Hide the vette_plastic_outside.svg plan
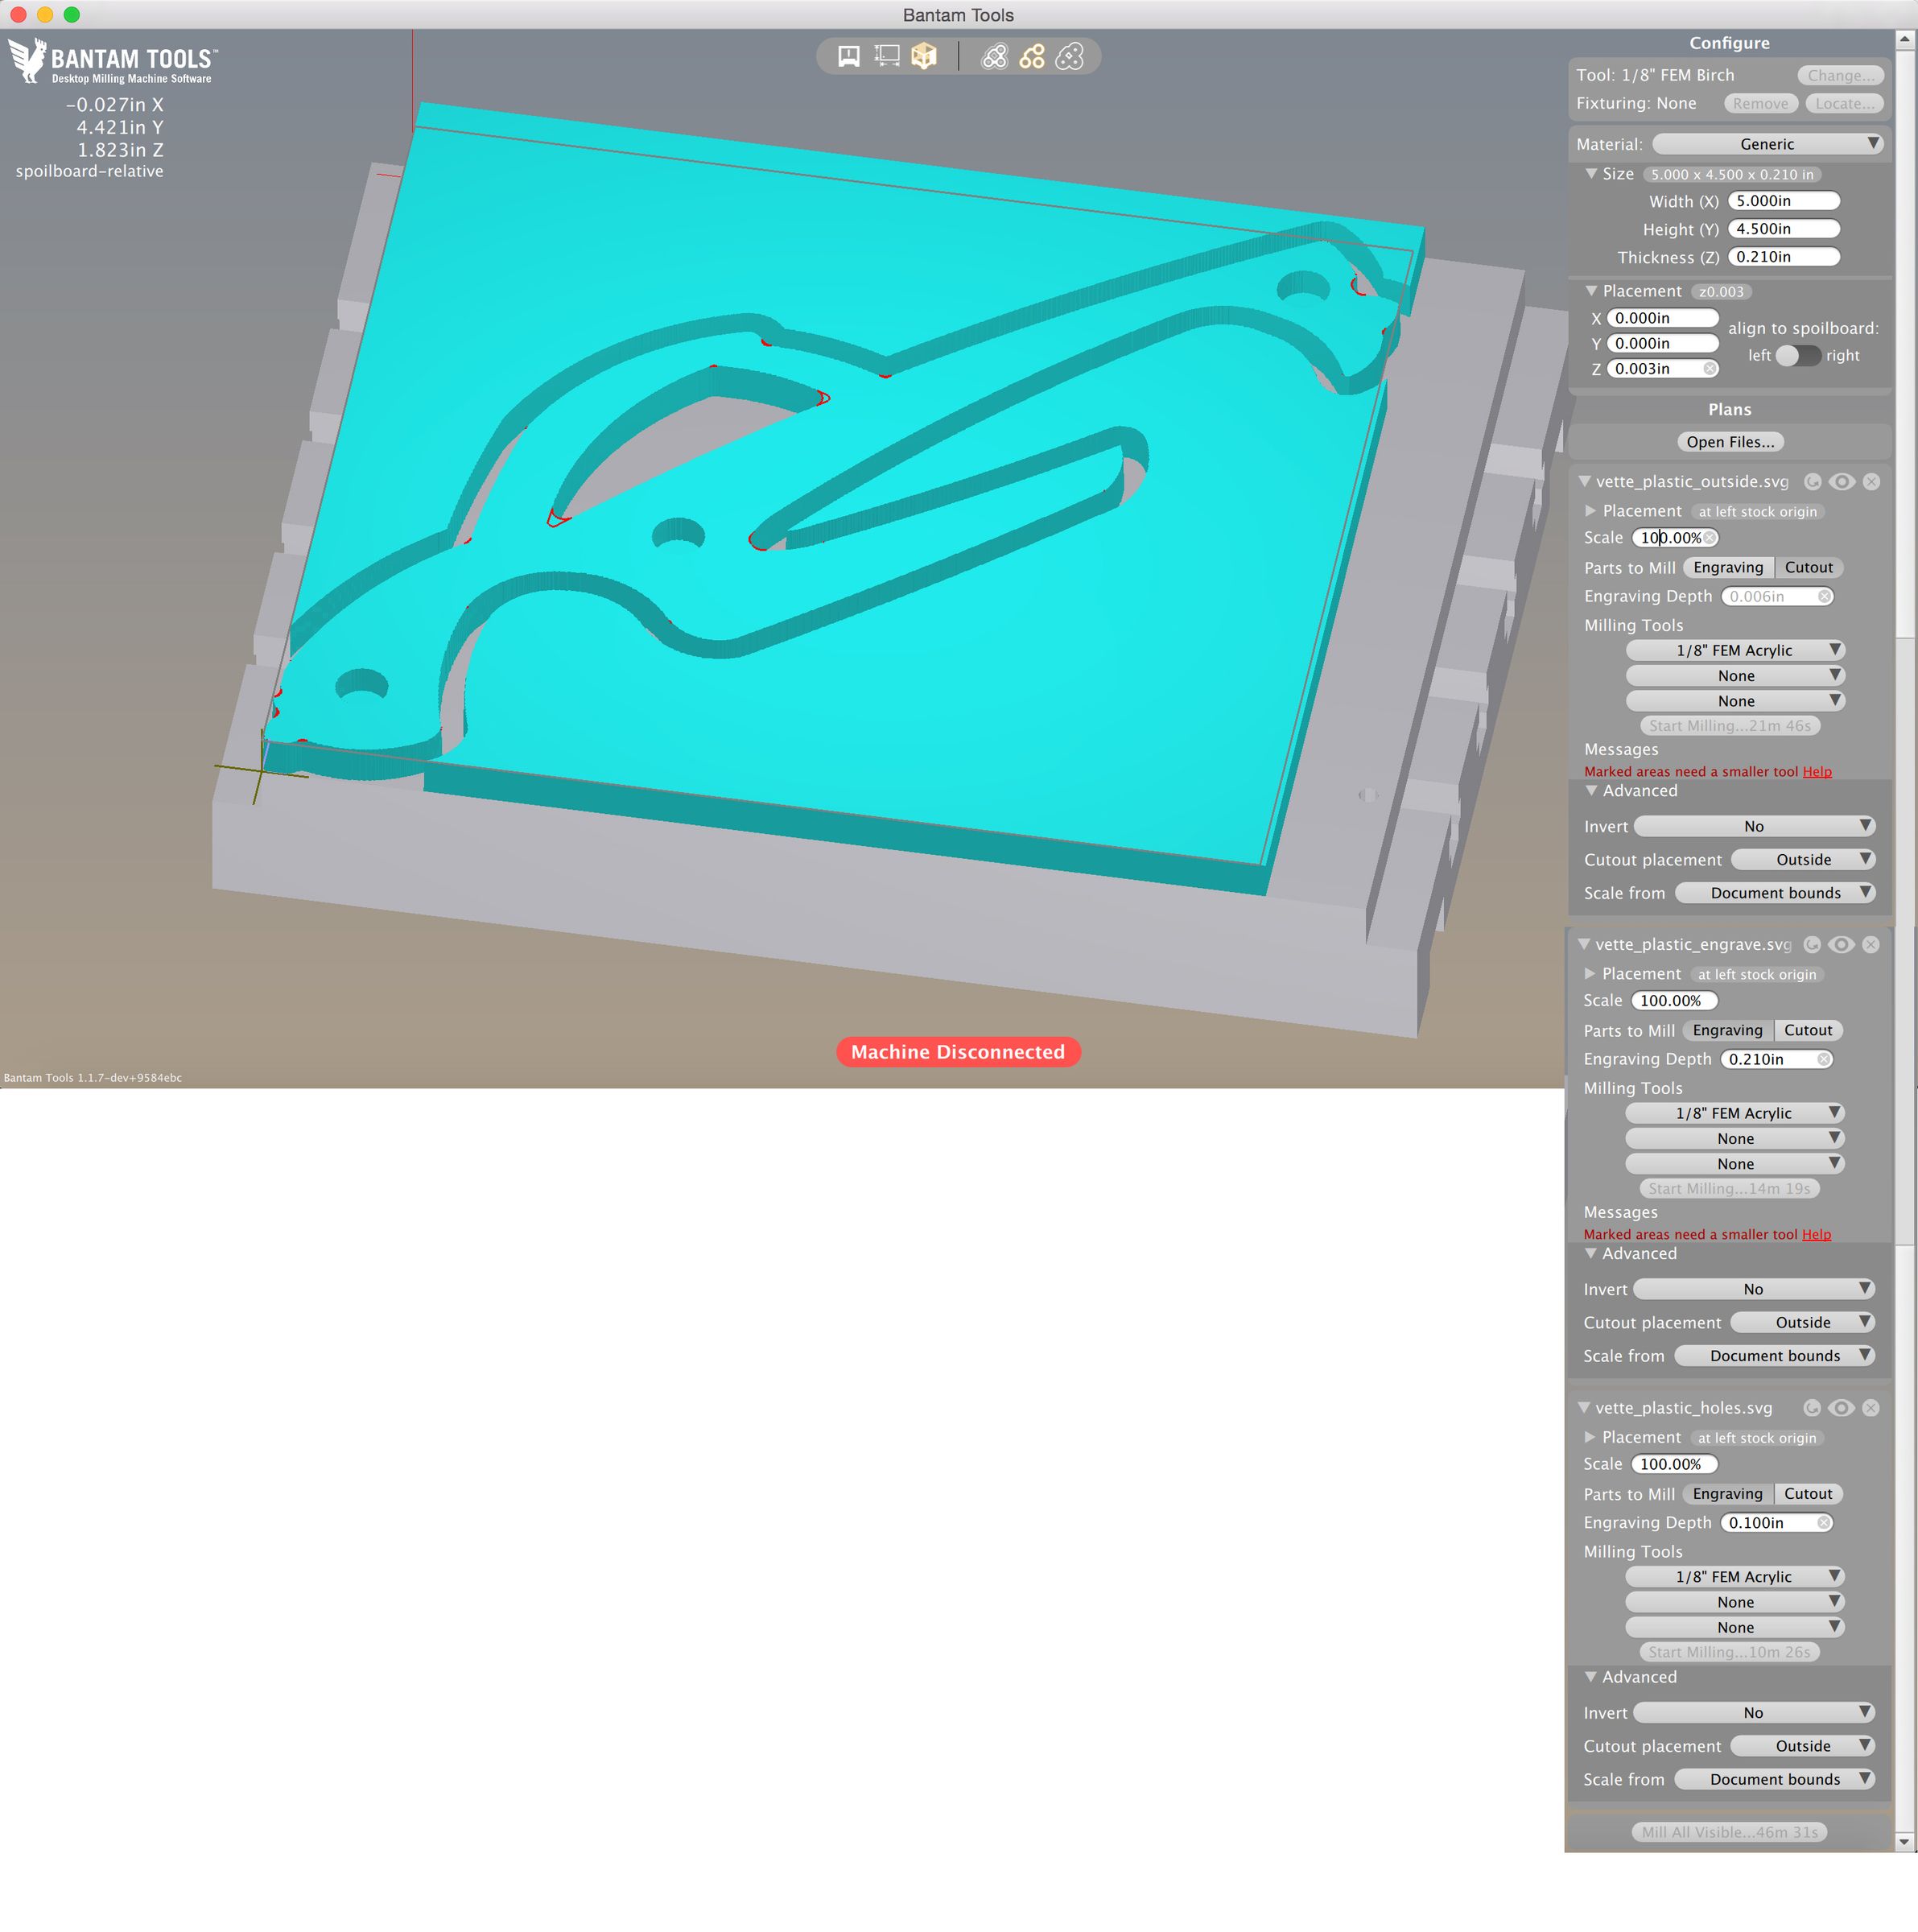Screen dimensions: 1918x1932 coord(1842,482)
